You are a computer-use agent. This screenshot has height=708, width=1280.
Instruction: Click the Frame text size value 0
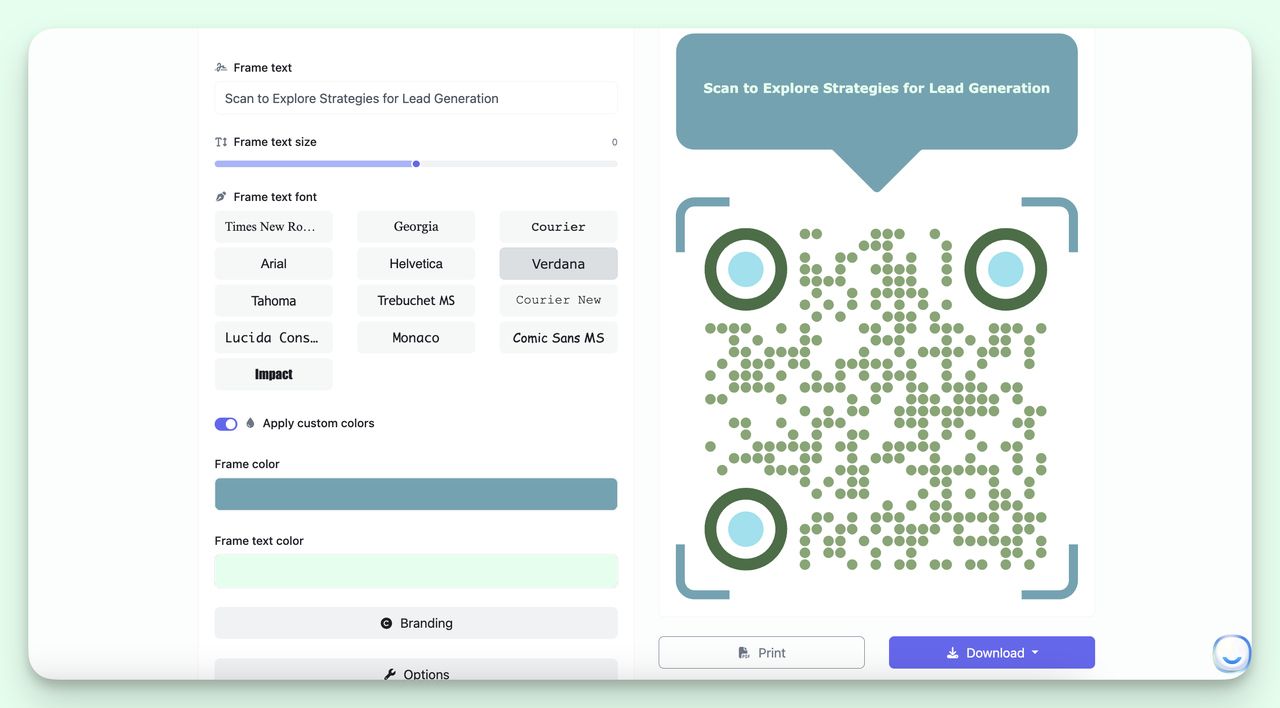[x=614, y=143]
